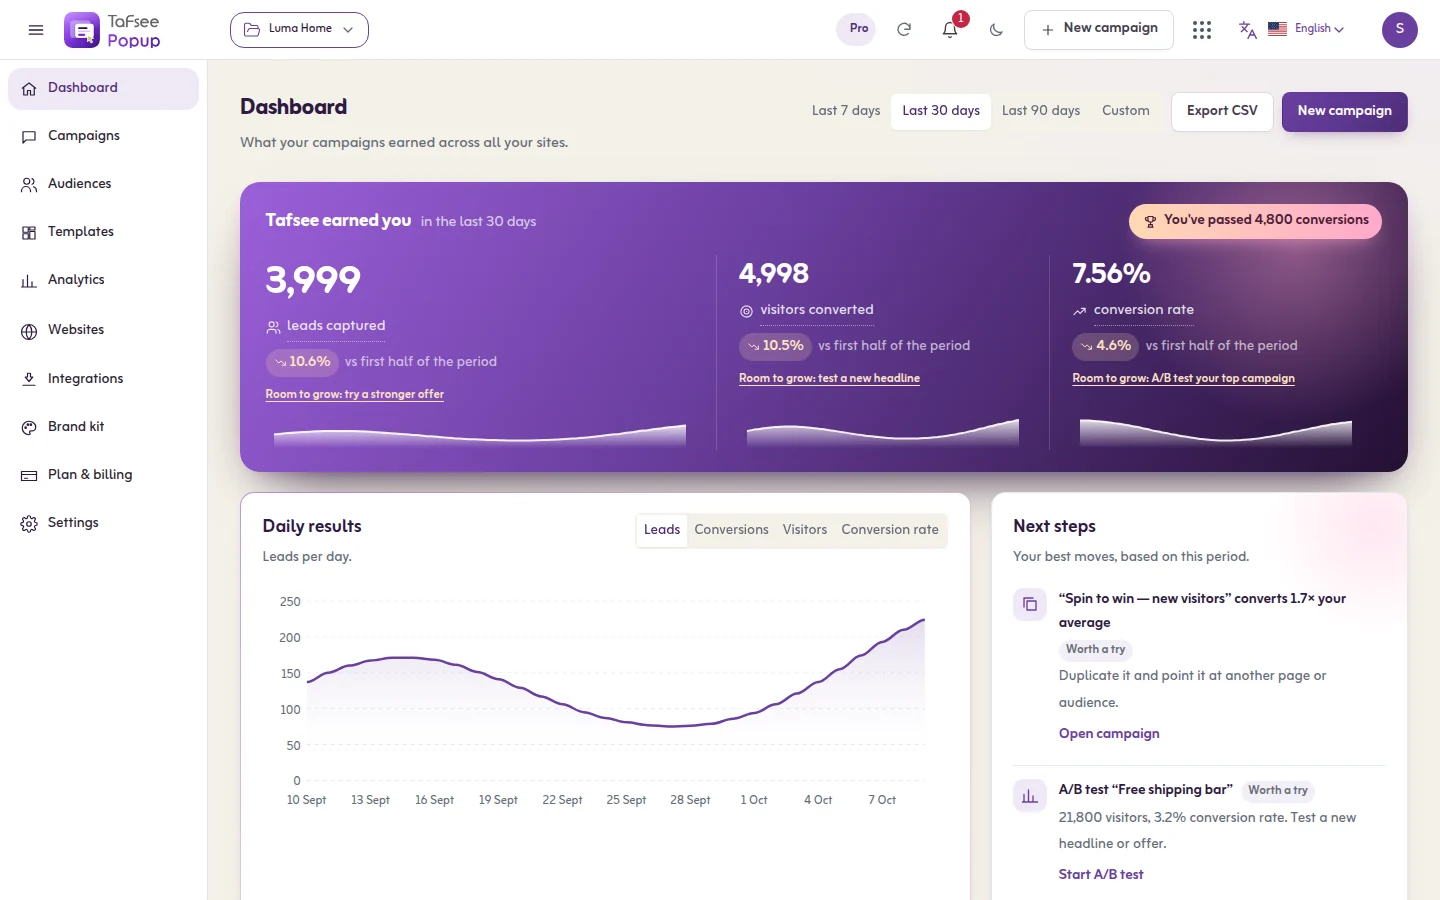Open Integrations from the sidebar
Image resolution: width=1440 pixels, height=900 pixels.
click(x=103, y=379)
